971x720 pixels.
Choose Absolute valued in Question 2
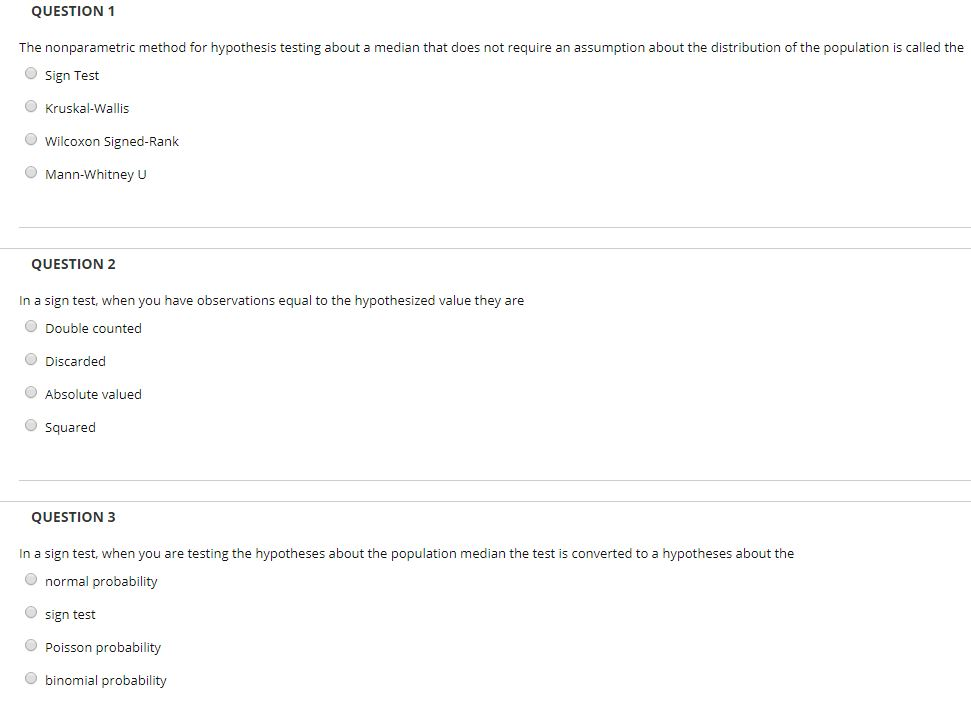(x=31, y=391)
